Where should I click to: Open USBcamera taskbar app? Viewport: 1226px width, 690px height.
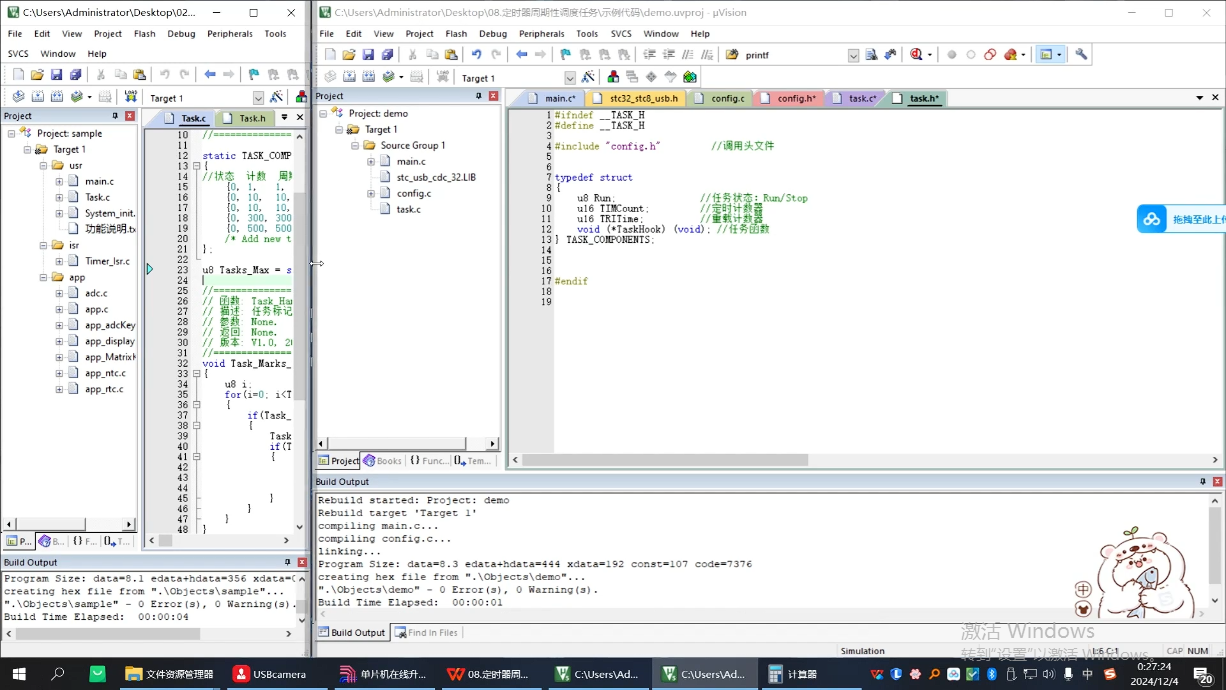pyautogui.click(x=271, y=674)
